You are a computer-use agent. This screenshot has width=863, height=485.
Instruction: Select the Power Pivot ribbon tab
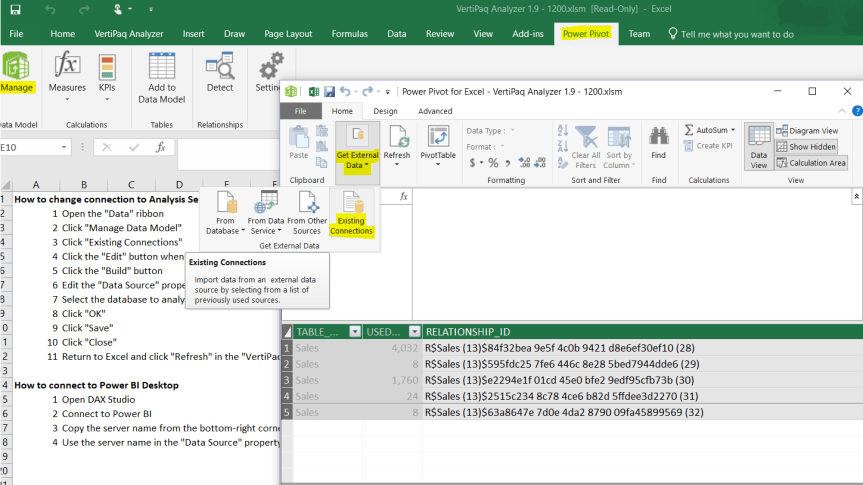coord(586,34)
